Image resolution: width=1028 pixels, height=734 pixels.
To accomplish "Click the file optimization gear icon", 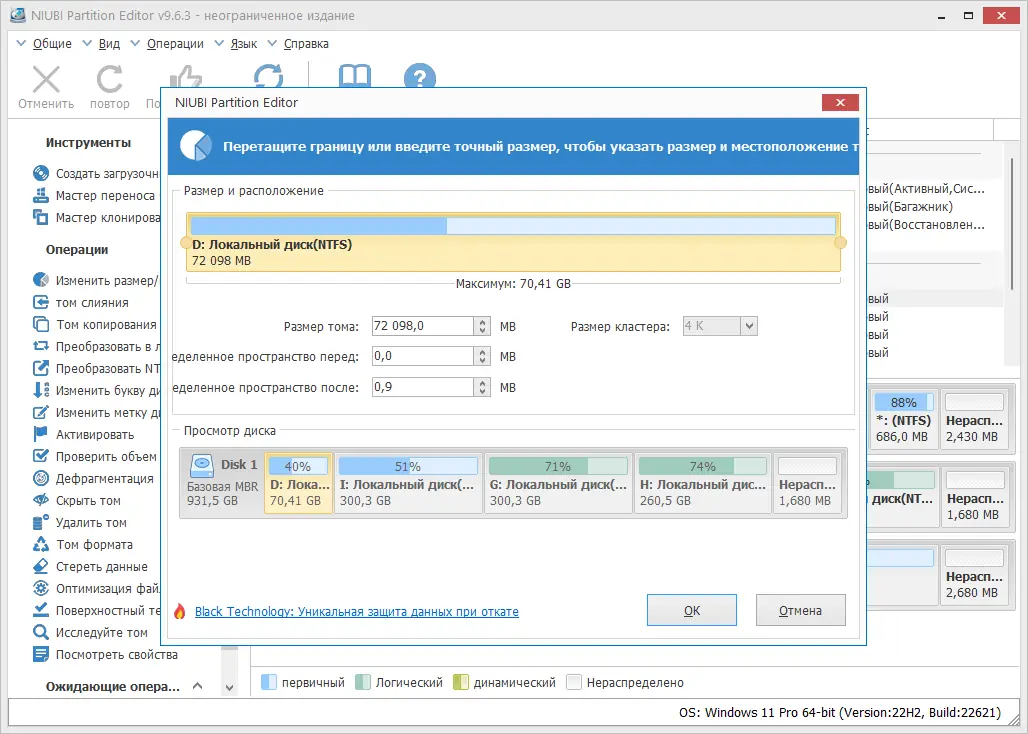I will coord(41,589).
